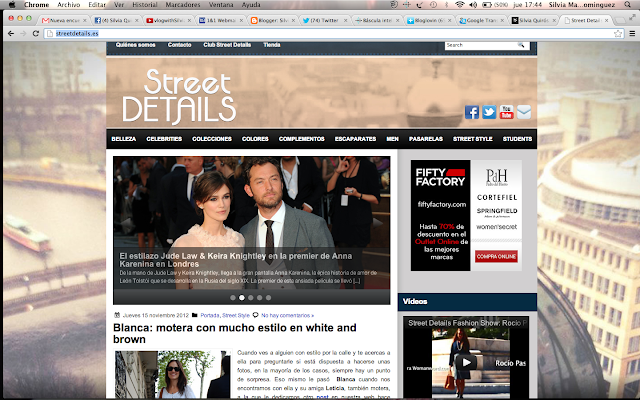This screenshot has height=400, width=640.
Task: Open the Tienda link
Action: click(x=272, y=45)
